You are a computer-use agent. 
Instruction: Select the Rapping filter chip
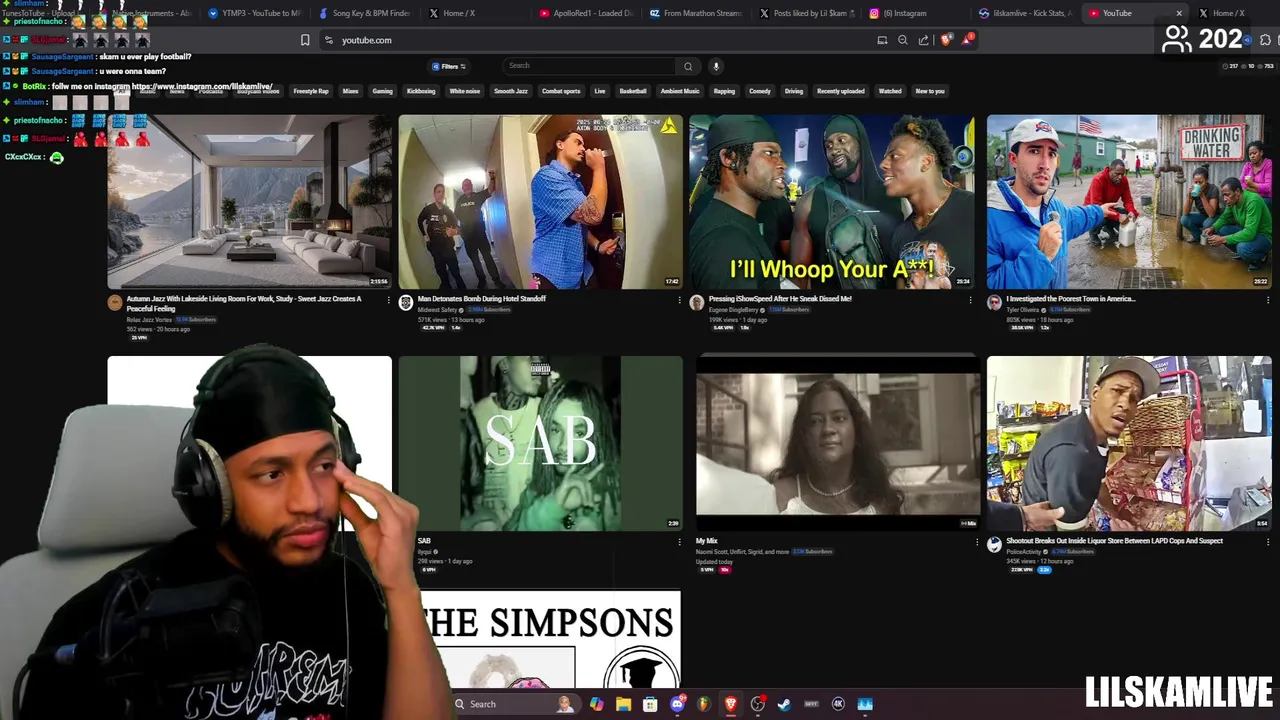tap(725, 91)
